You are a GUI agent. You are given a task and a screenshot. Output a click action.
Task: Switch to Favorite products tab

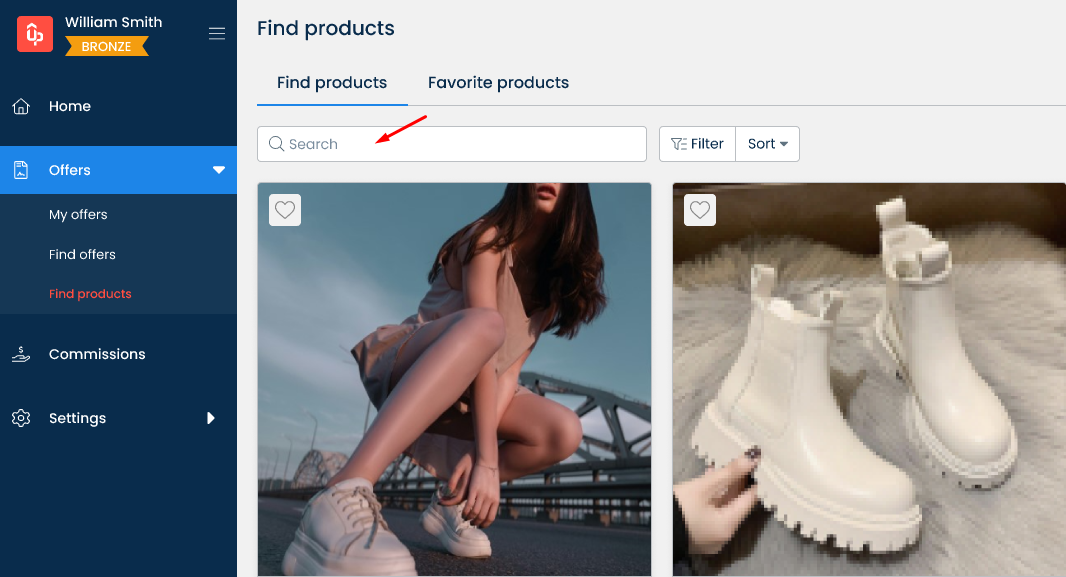point(498,83)
